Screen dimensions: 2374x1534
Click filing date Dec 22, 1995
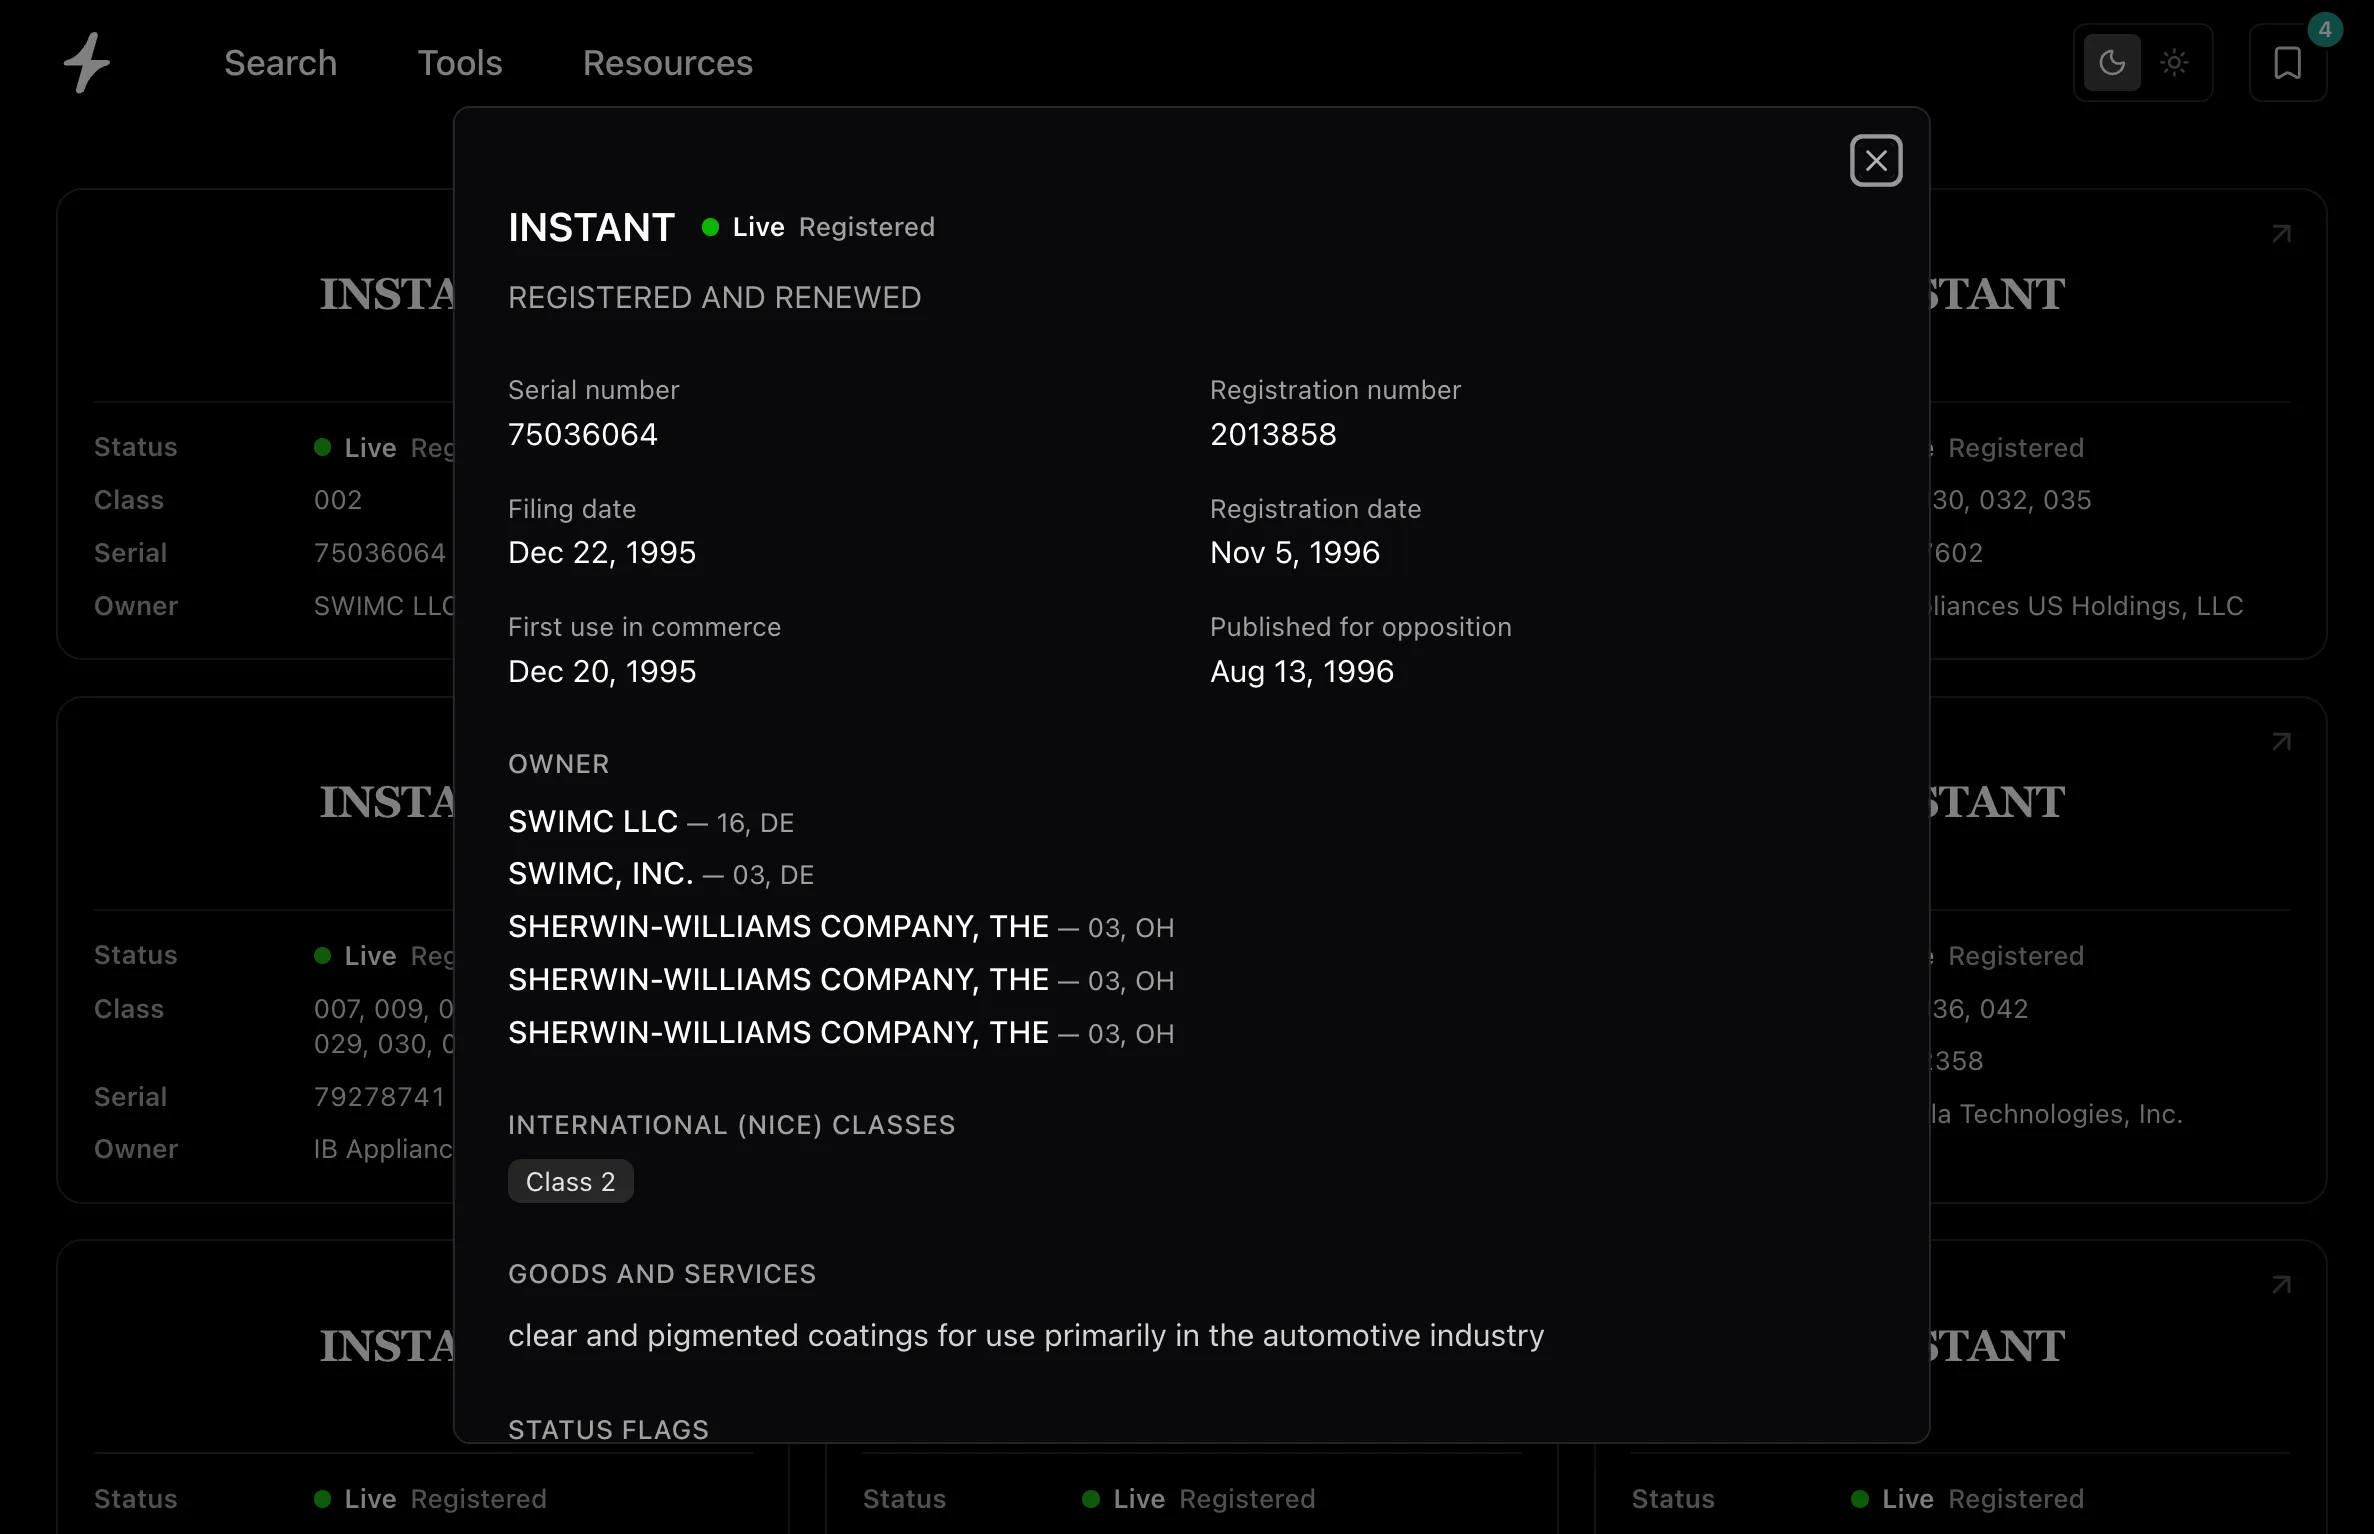pyautogui.click(x=602, y=552)
